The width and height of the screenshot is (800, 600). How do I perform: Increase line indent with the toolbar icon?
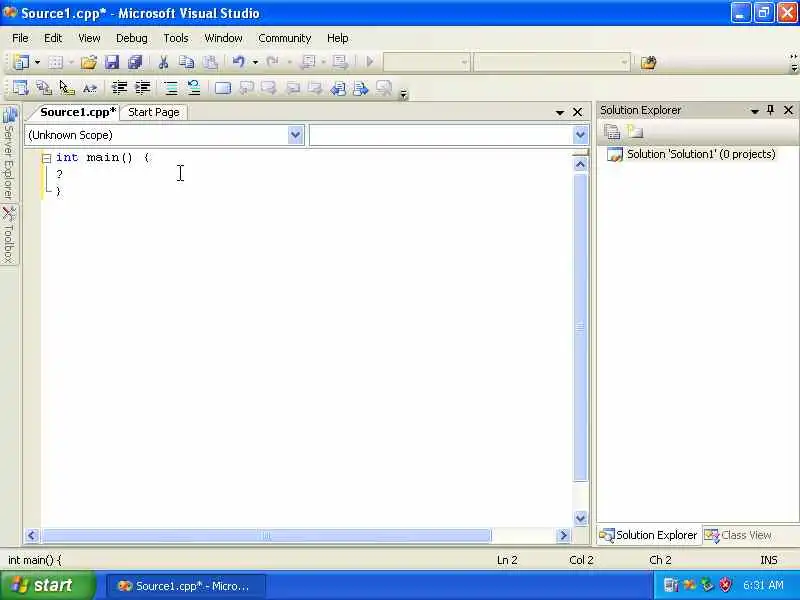point(143,88)
